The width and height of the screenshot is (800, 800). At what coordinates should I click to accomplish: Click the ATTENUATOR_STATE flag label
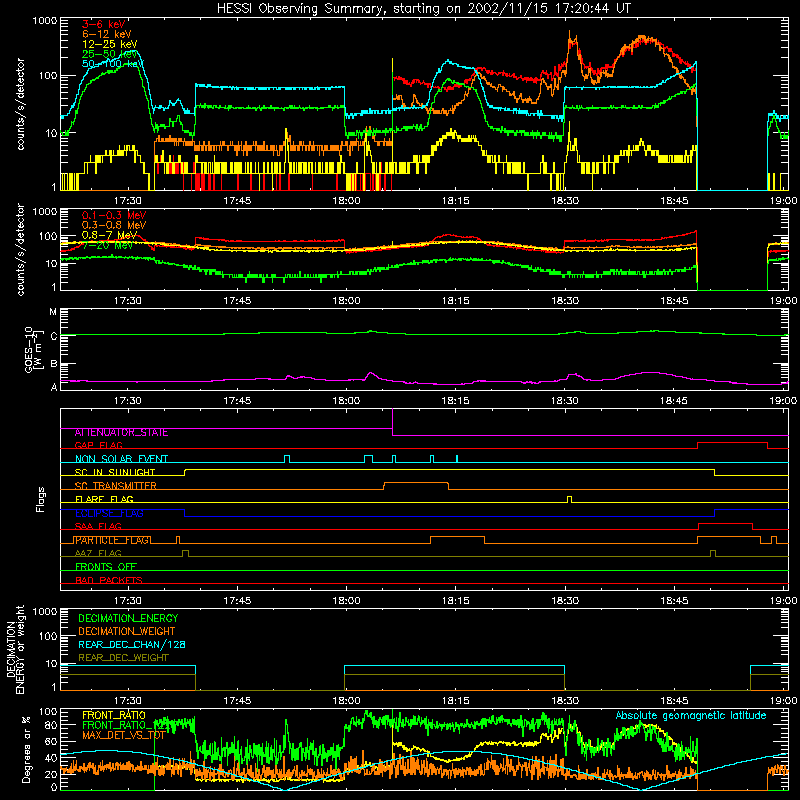(121, 433)
